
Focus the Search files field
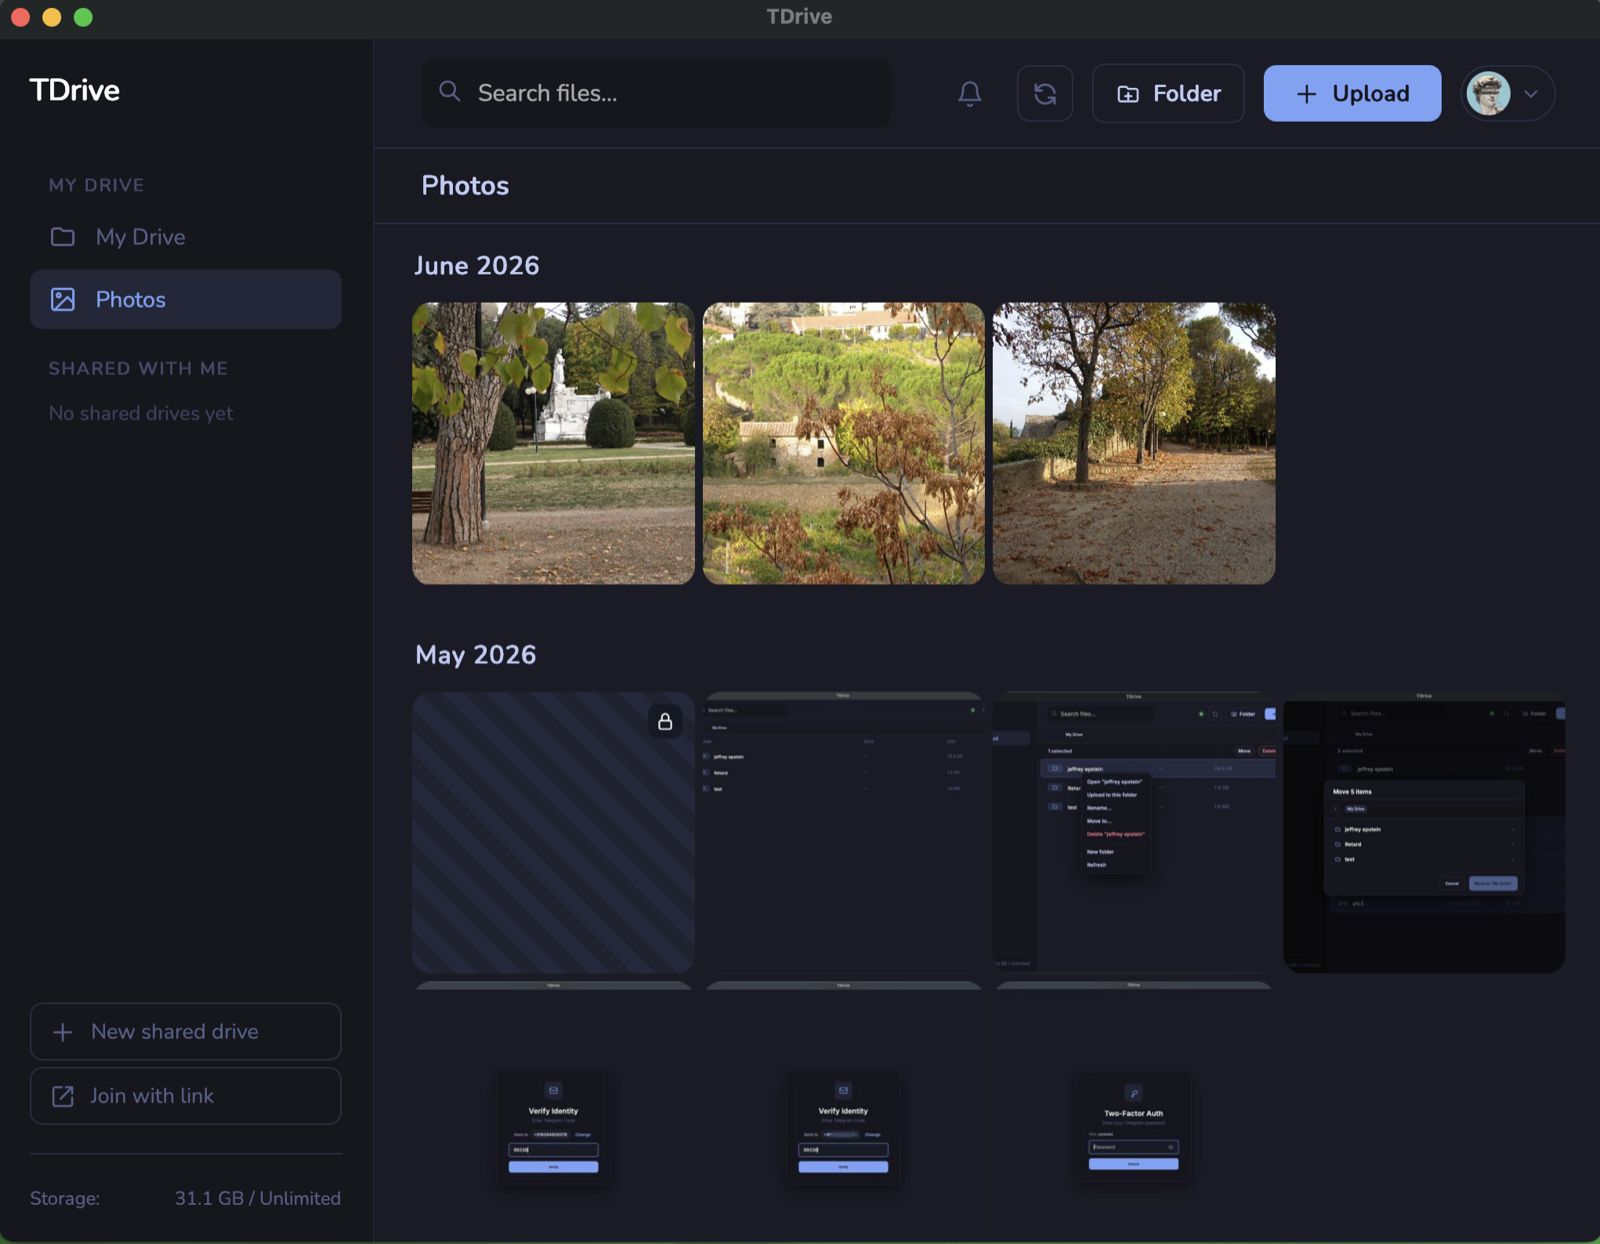pyautogui.click(x=657, y=93)
